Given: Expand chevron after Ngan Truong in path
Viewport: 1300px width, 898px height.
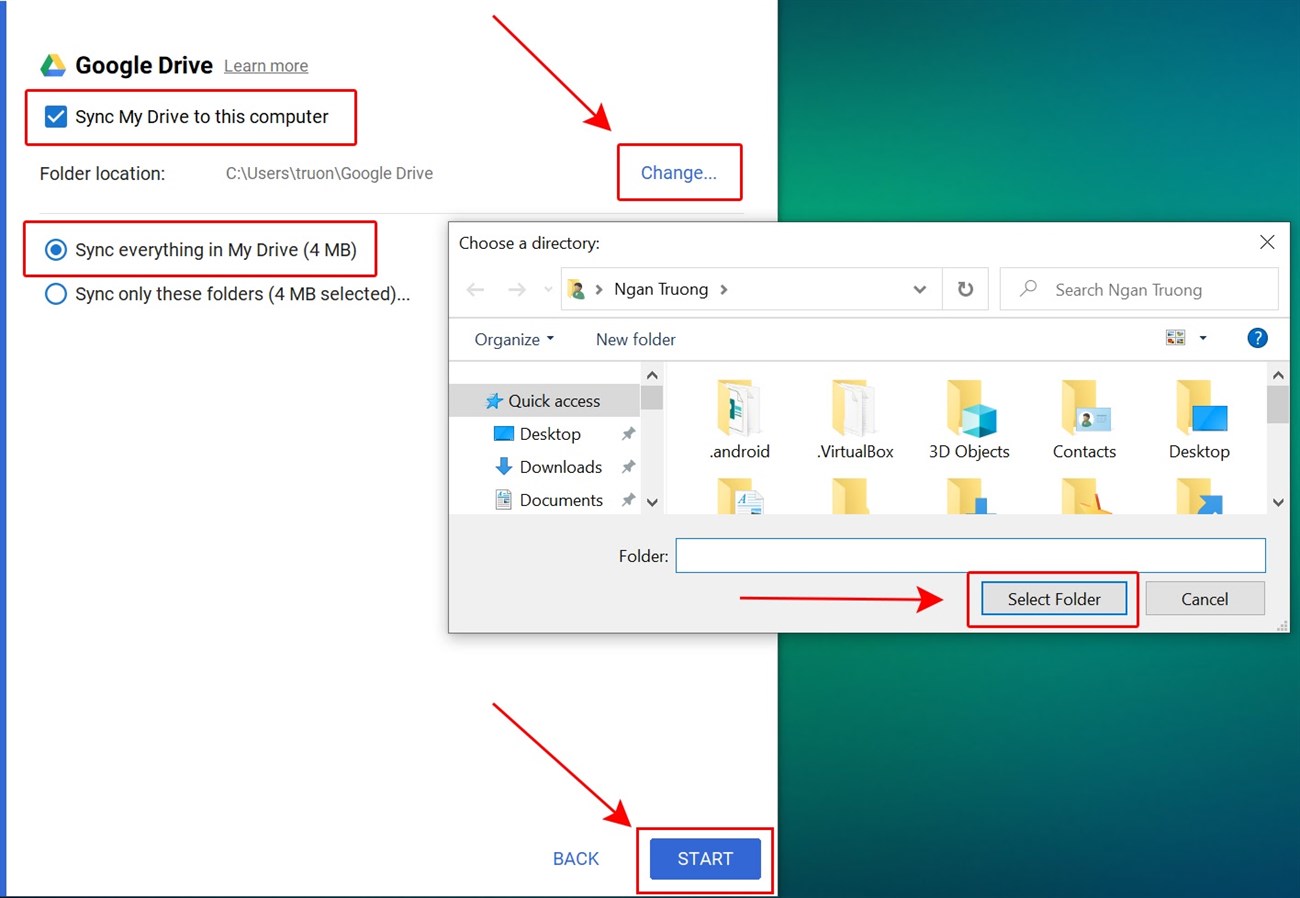Looking at the screenshot, I should coord(724,290).
